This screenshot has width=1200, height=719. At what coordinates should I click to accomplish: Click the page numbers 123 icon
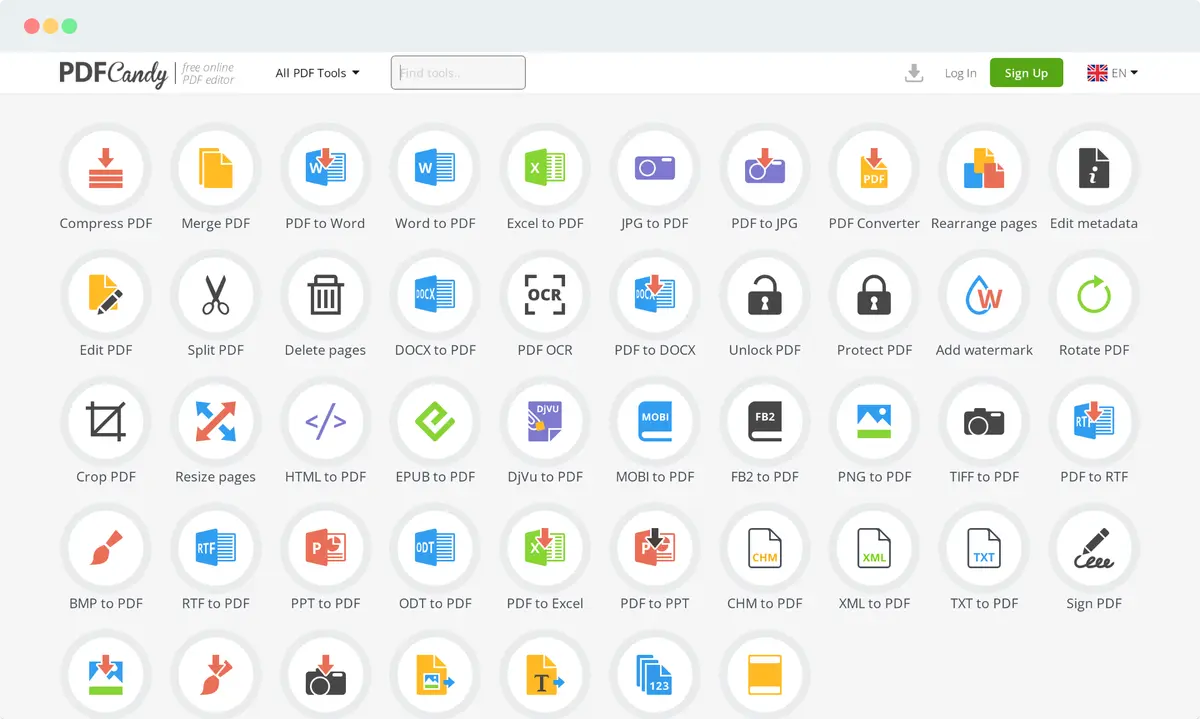point(655,675)
